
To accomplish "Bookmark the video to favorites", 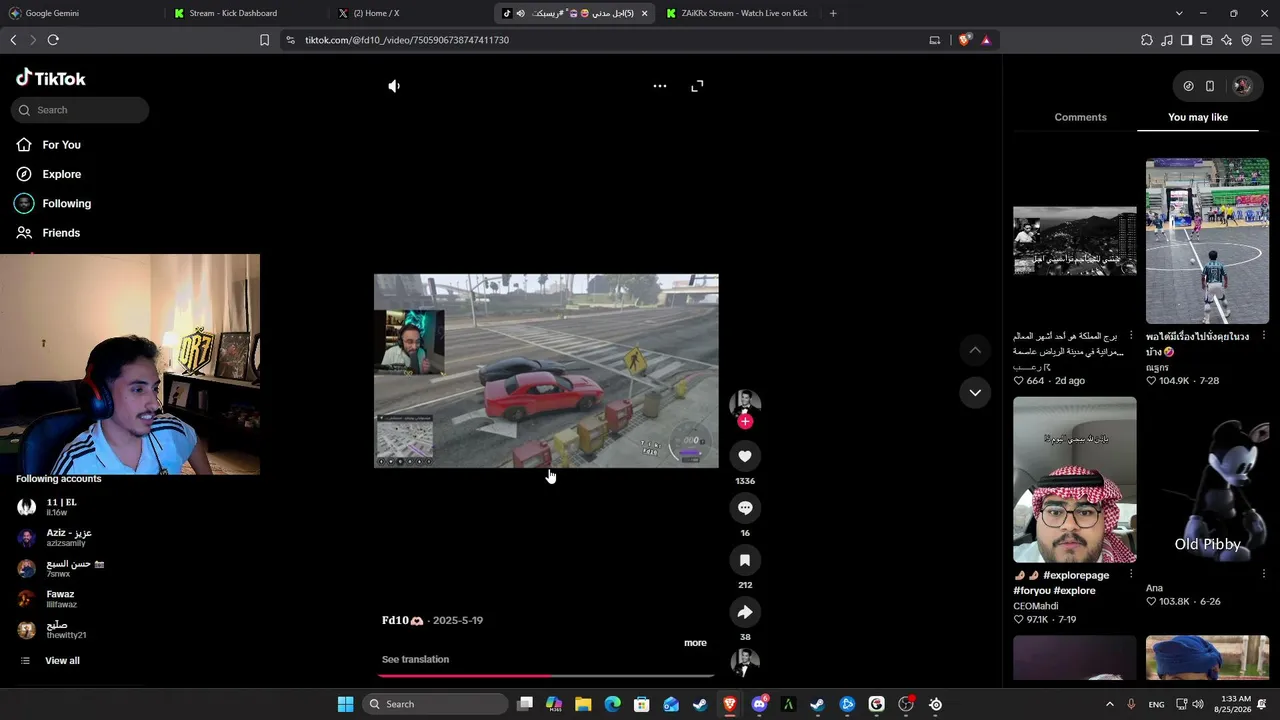I will (745, 560).
